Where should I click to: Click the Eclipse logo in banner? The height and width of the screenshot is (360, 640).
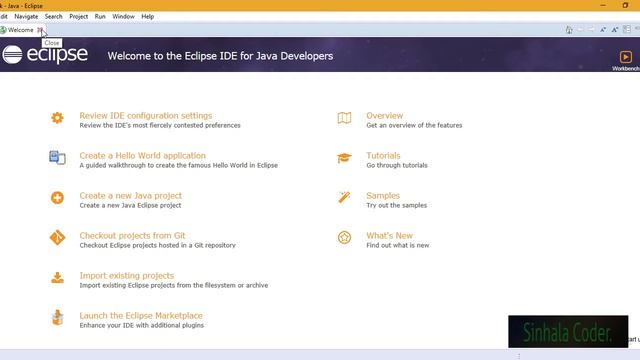pos(45,55)
